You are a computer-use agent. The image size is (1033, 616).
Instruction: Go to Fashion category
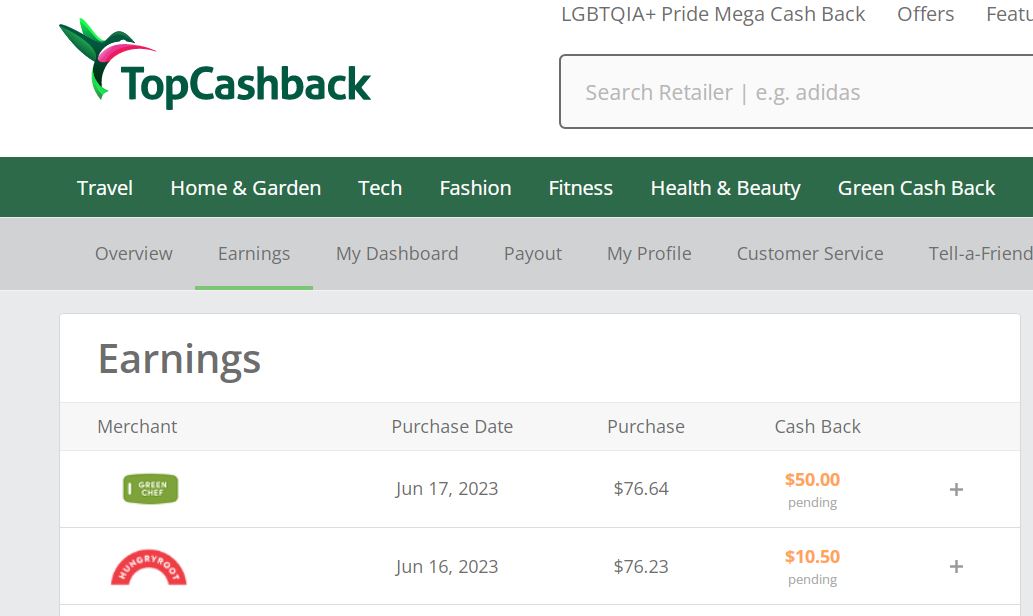tap(476, 188)
